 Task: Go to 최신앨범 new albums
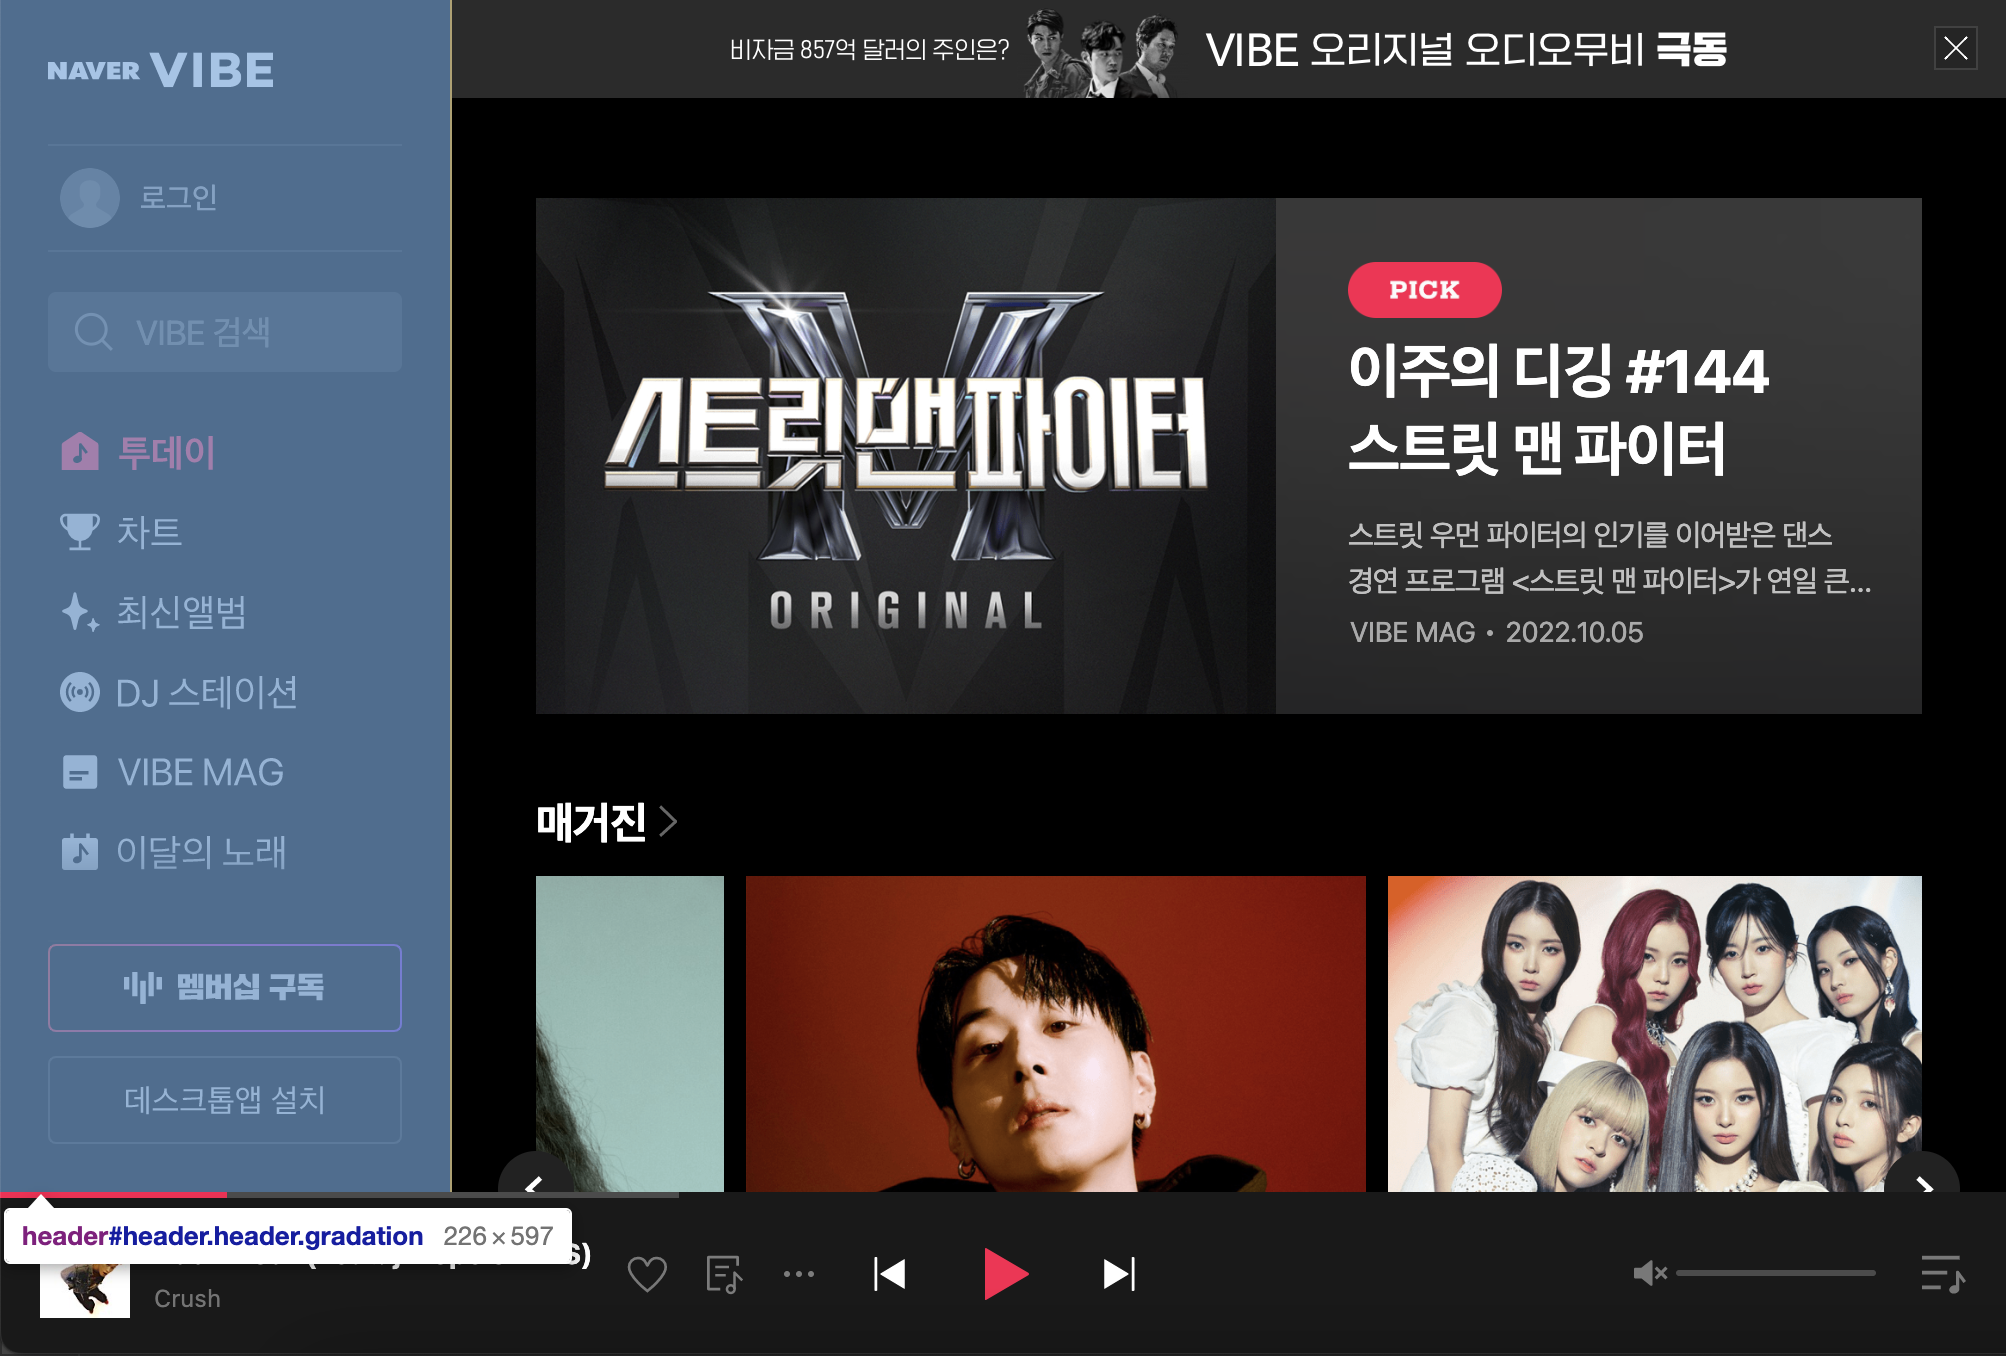click(180, 612)
